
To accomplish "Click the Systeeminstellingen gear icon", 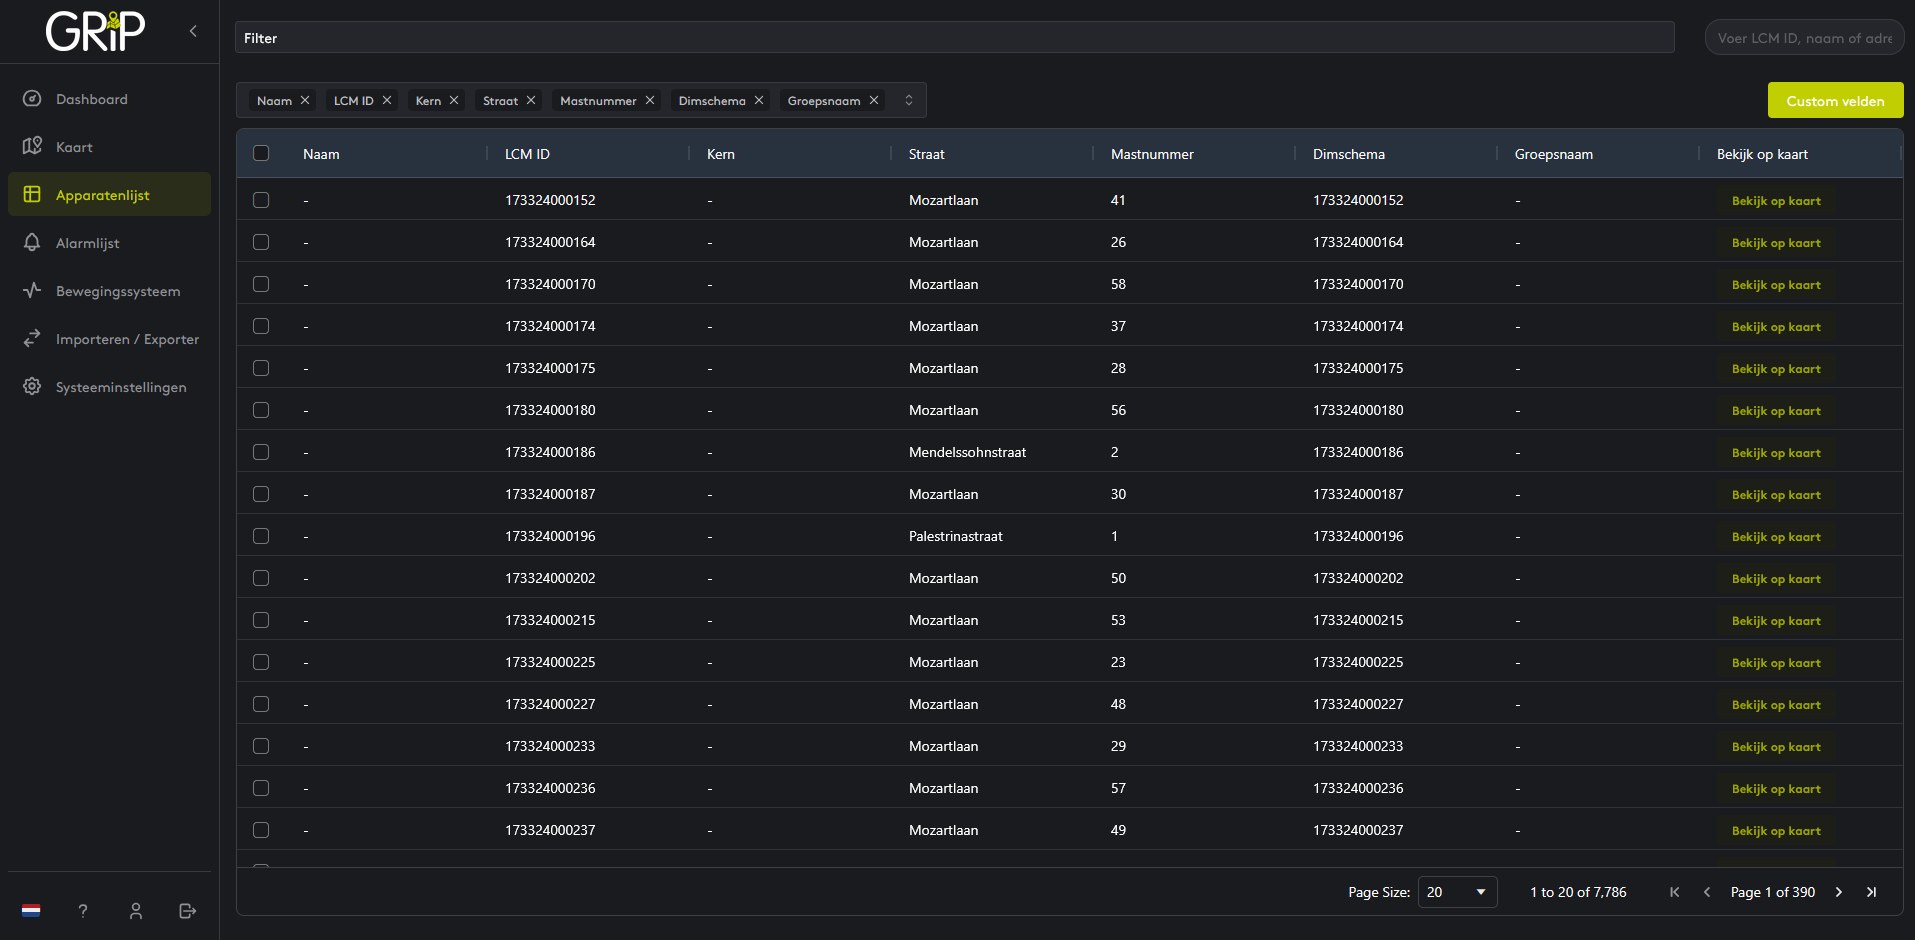I will [x=32, y=386].
